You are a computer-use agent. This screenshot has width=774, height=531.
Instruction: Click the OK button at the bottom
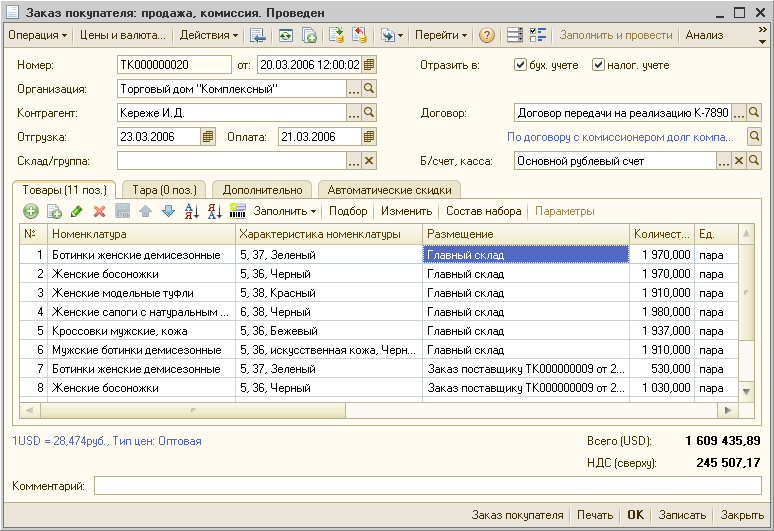(x=635, y=515)
